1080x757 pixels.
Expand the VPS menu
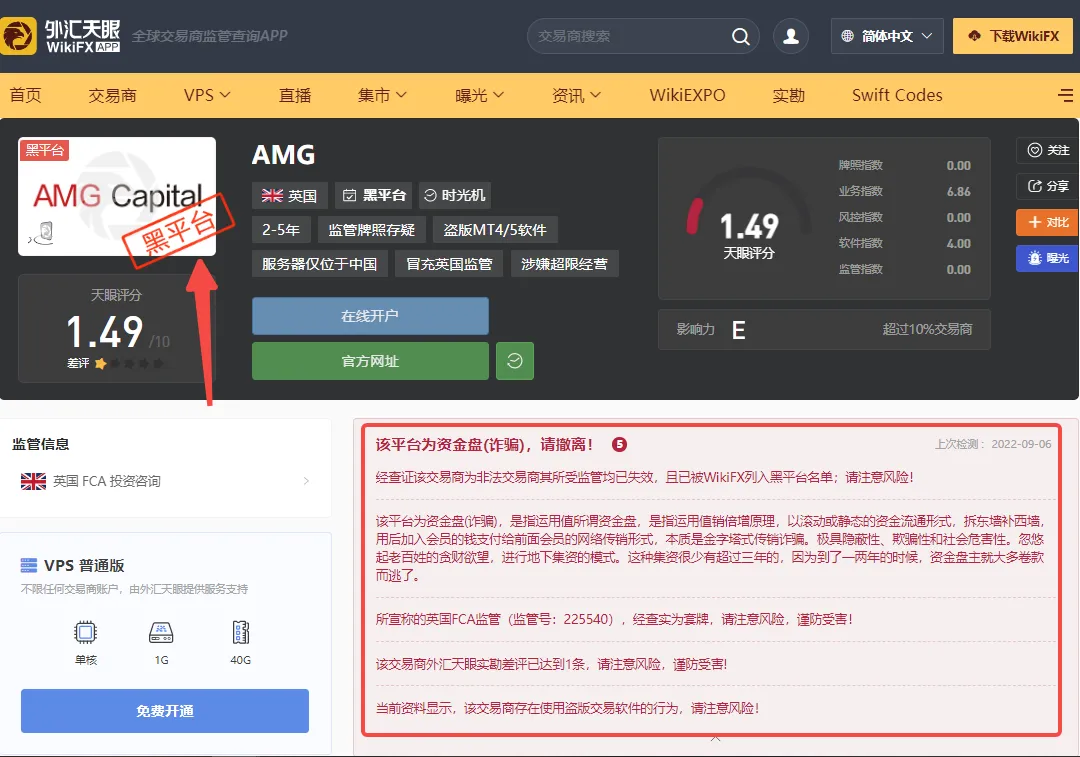coord(207,95)
